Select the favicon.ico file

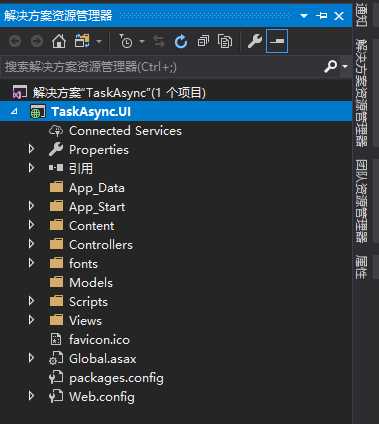coord(99,340)
